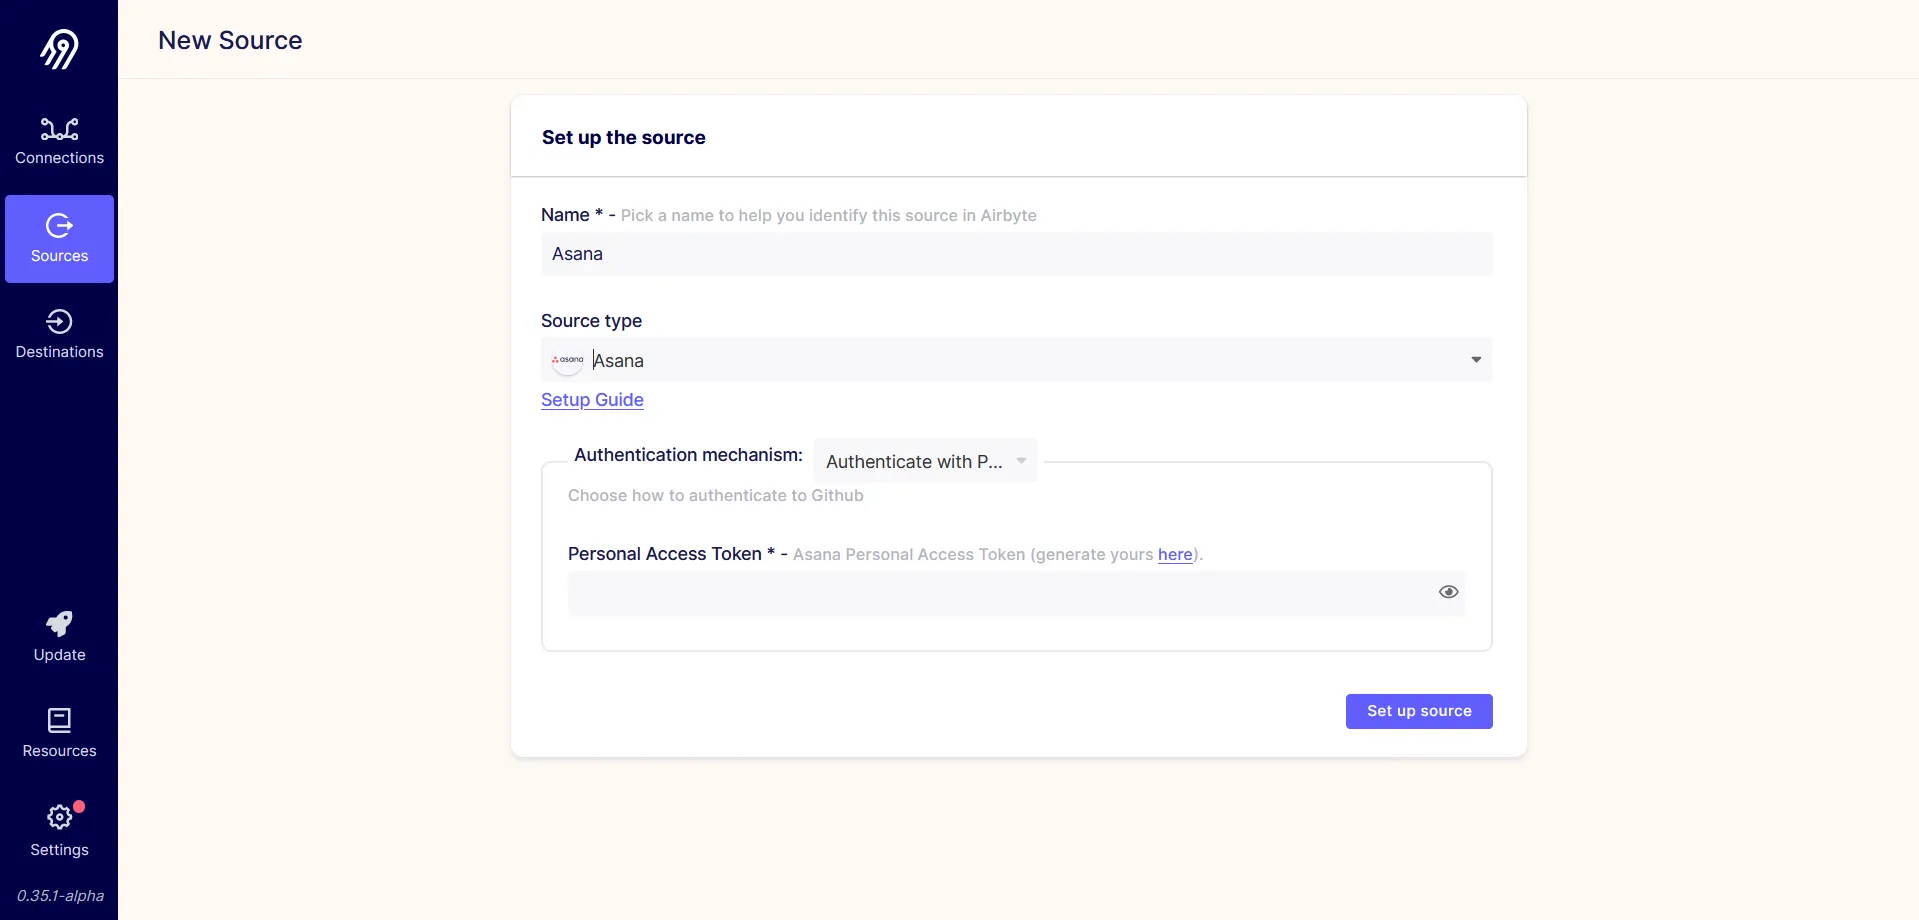Image resolution: width=1919 pixels, height=920 pixels.
Task: Open the Setup Guide link
Action: coord(592,400)
